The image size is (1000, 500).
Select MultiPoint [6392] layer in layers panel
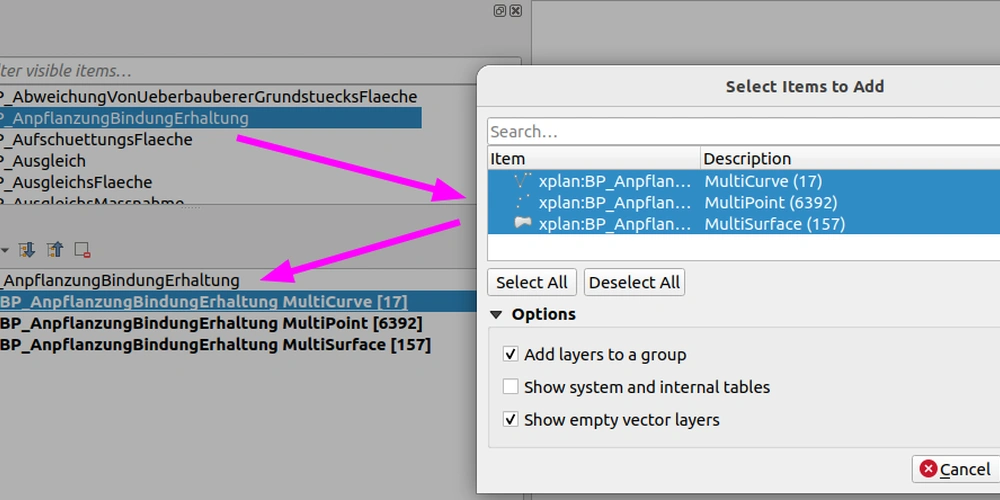[x=211, y=323]
